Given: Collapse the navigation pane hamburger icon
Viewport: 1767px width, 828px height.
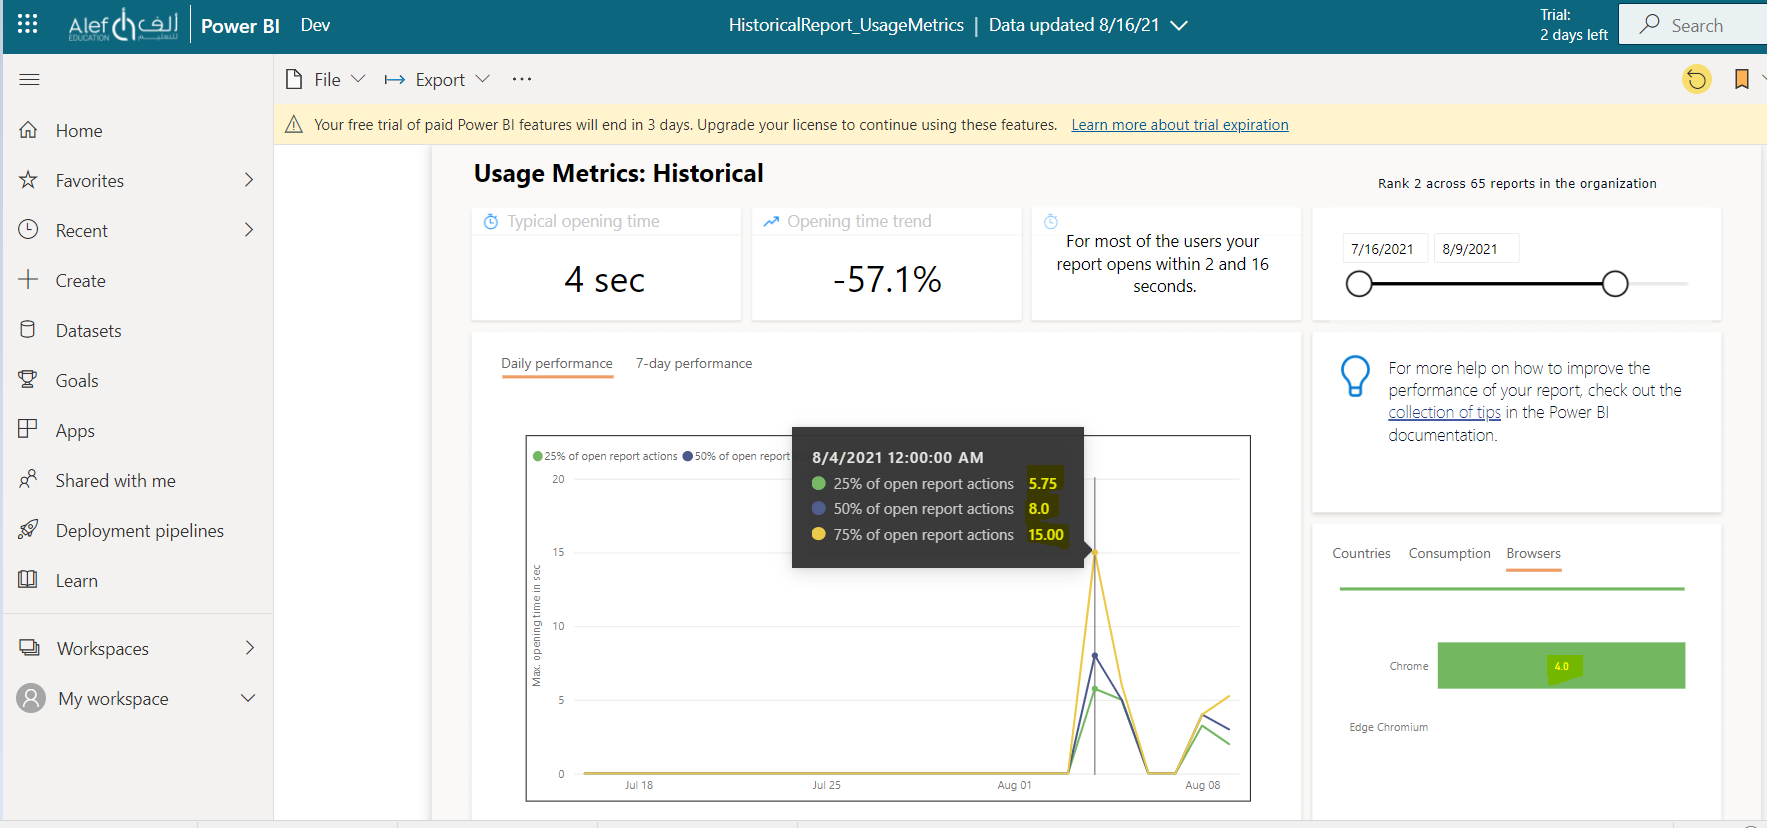Looking at the screenshot, I should 30,79.
